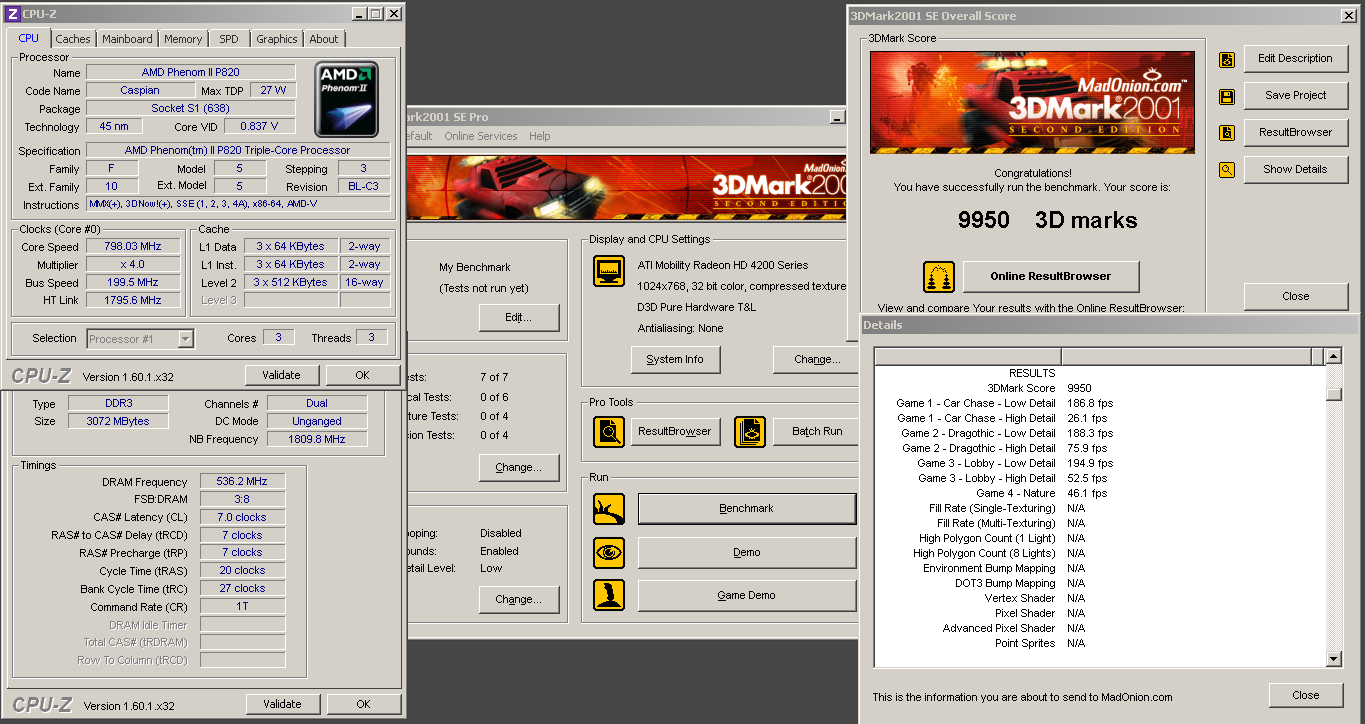Click the monitor icon in Display and CPU Settings

pos(609,270)
